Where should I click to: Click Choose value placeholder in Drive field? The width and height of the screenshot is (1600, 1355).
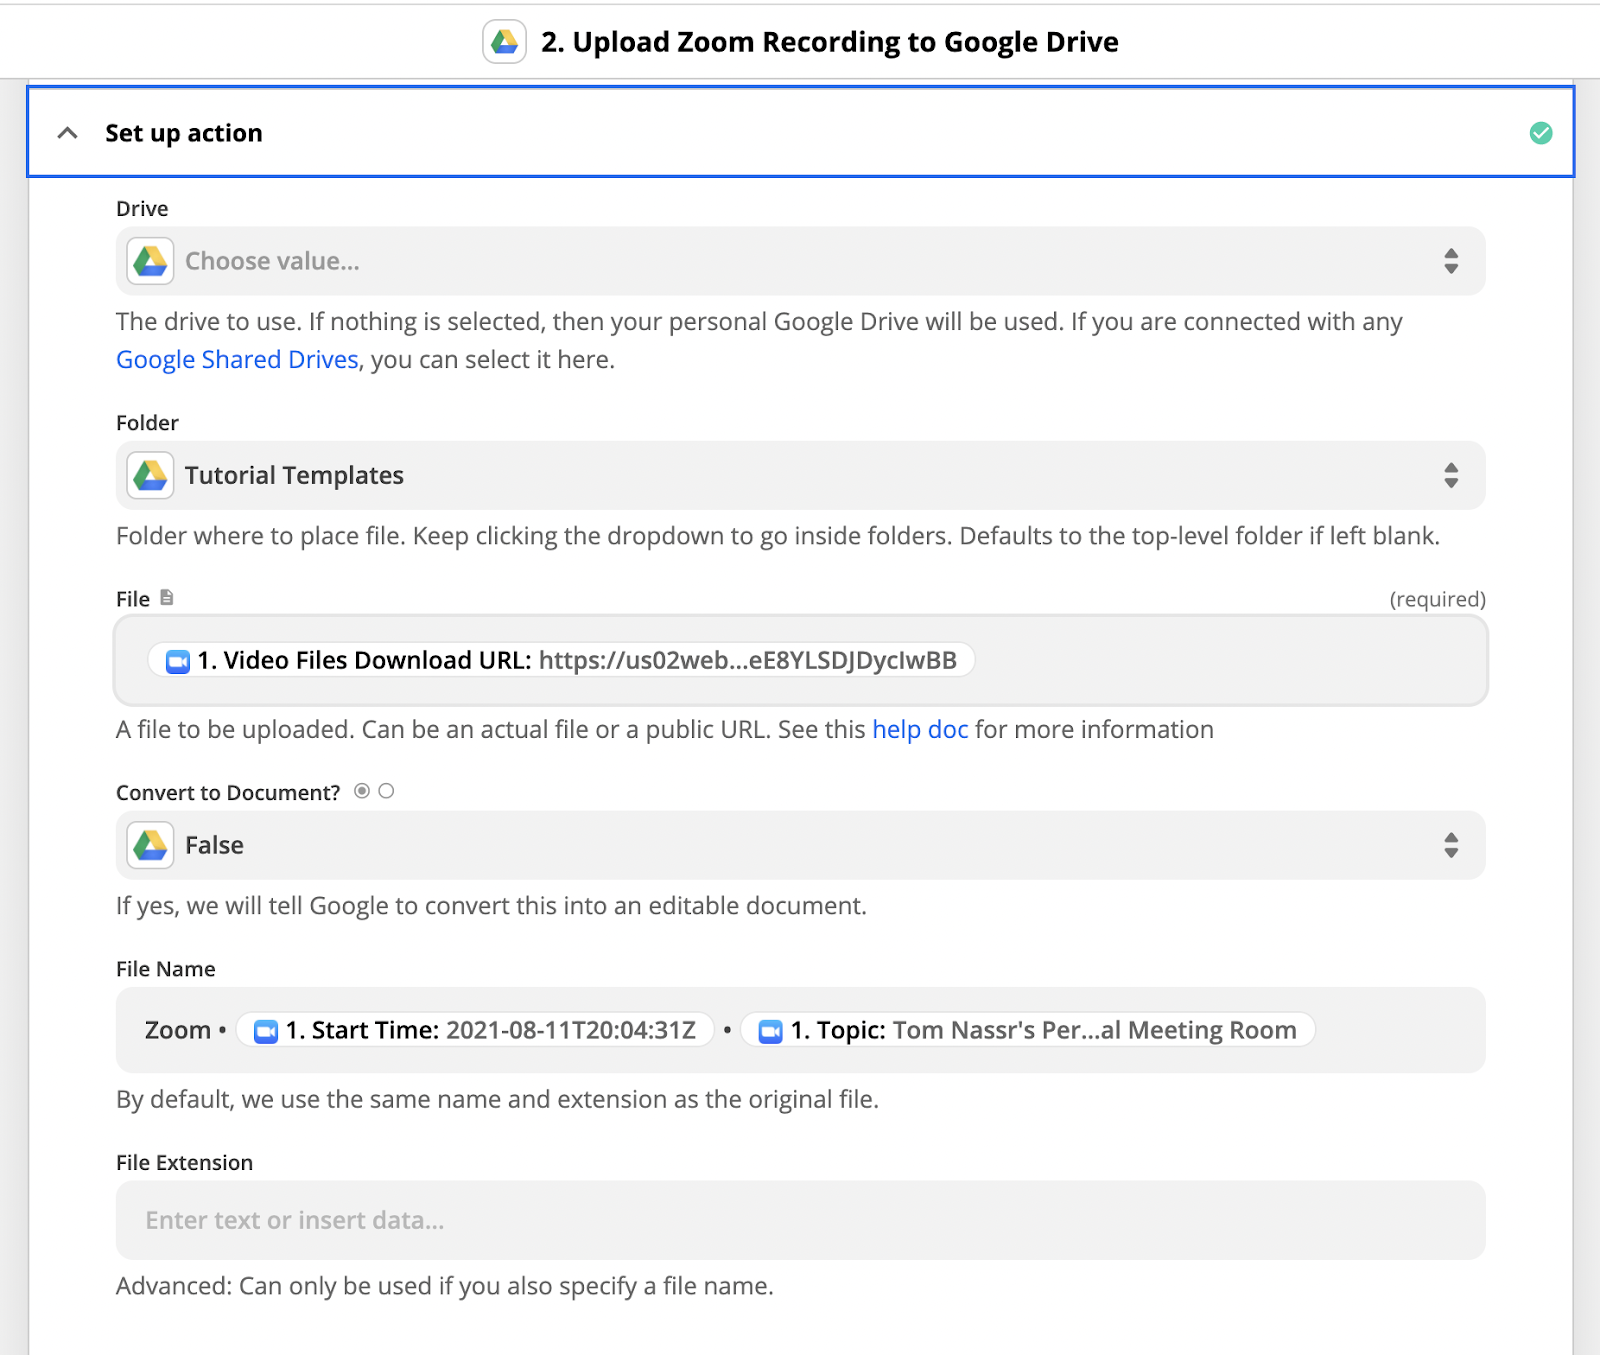(272, 261)
